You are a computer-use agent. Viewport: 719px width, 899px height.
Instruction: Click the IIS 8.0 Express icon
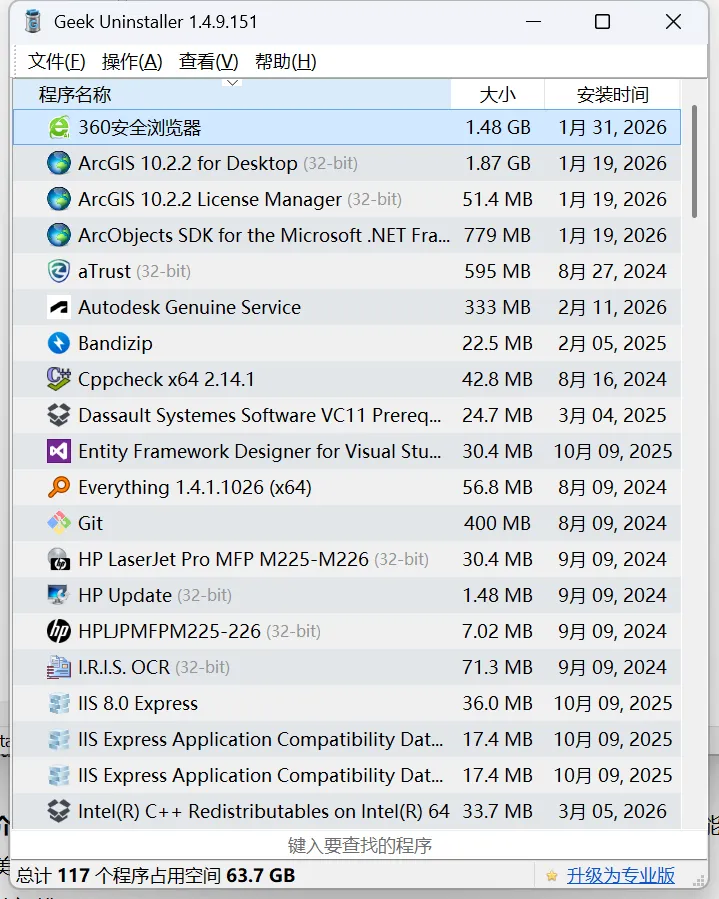click(x=58, y=703)
